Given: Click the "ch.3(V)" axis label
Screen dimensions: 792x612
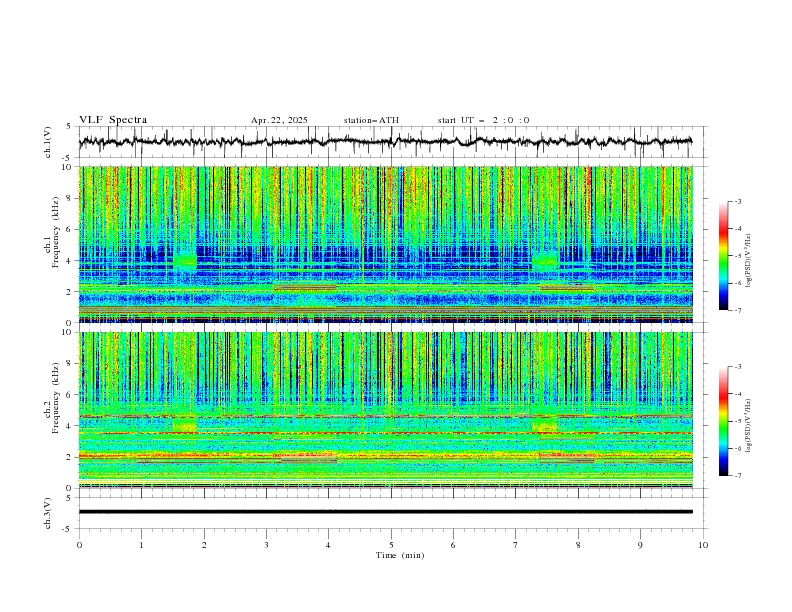Looking at the screenshot, I should [48, 513].
